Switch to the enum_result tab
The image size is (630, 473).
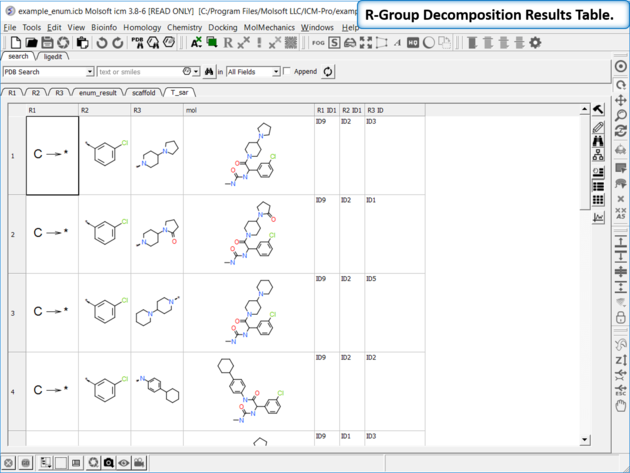96,92
